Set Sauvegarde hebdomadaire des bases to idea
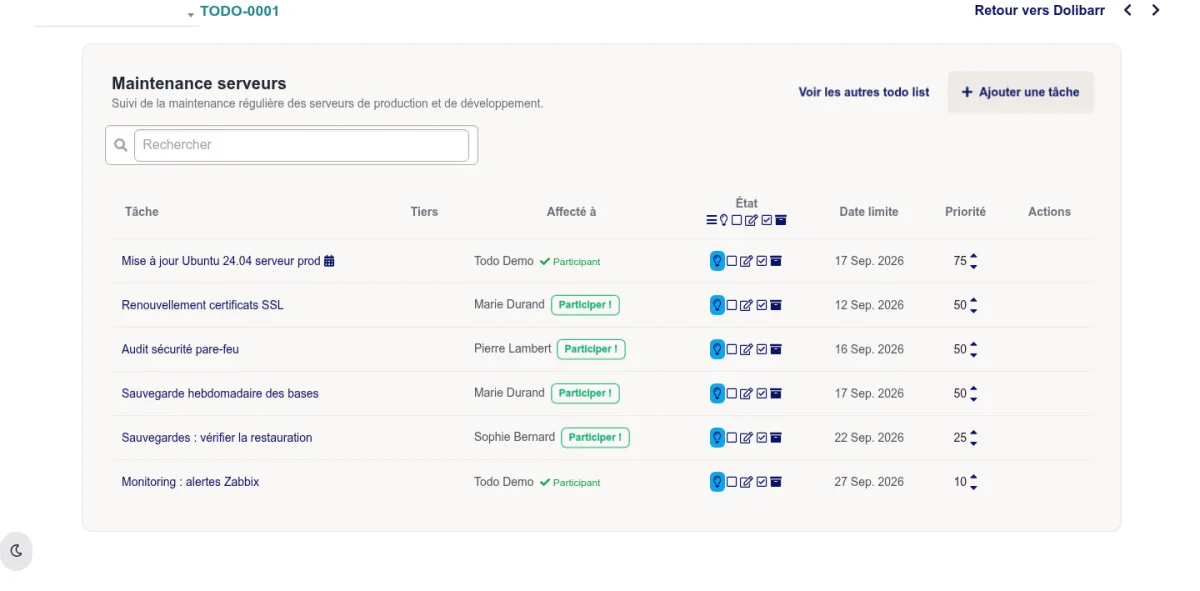Screen dimensions: 1200x591 coord(717,393)
